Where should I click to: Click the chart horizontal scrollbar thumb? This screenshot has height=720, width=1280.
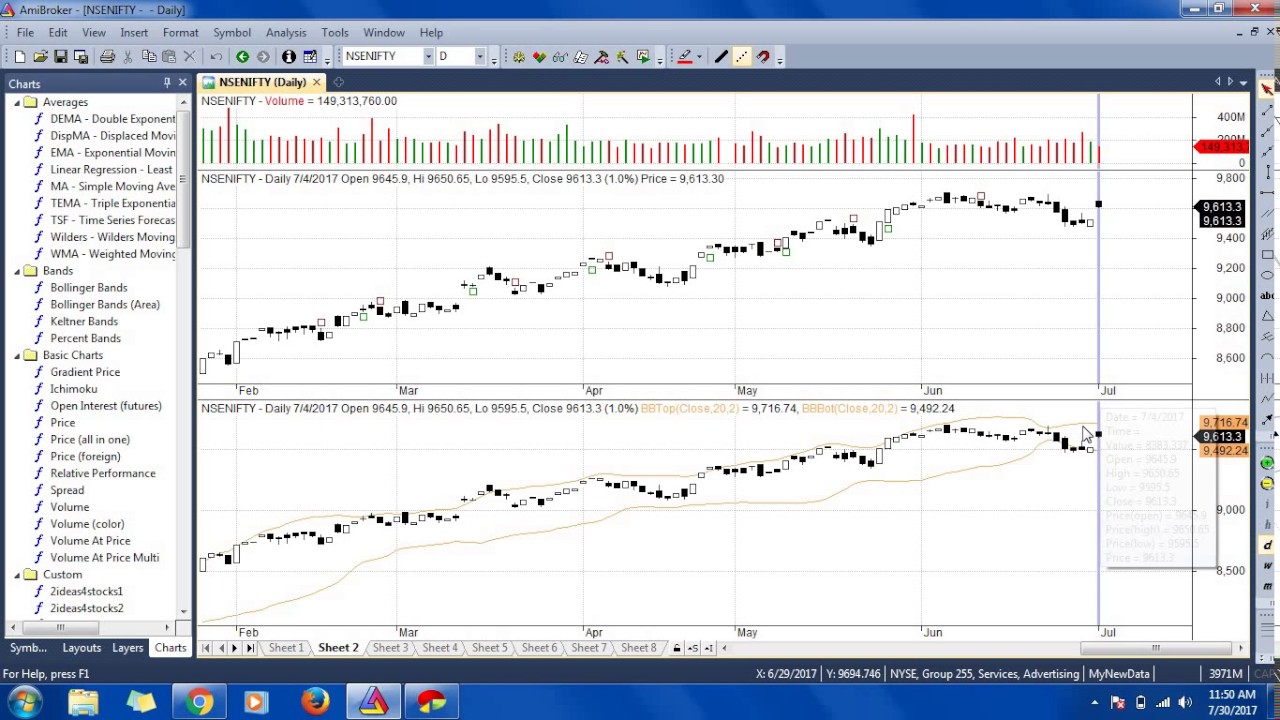click(x=1155, y=648)
